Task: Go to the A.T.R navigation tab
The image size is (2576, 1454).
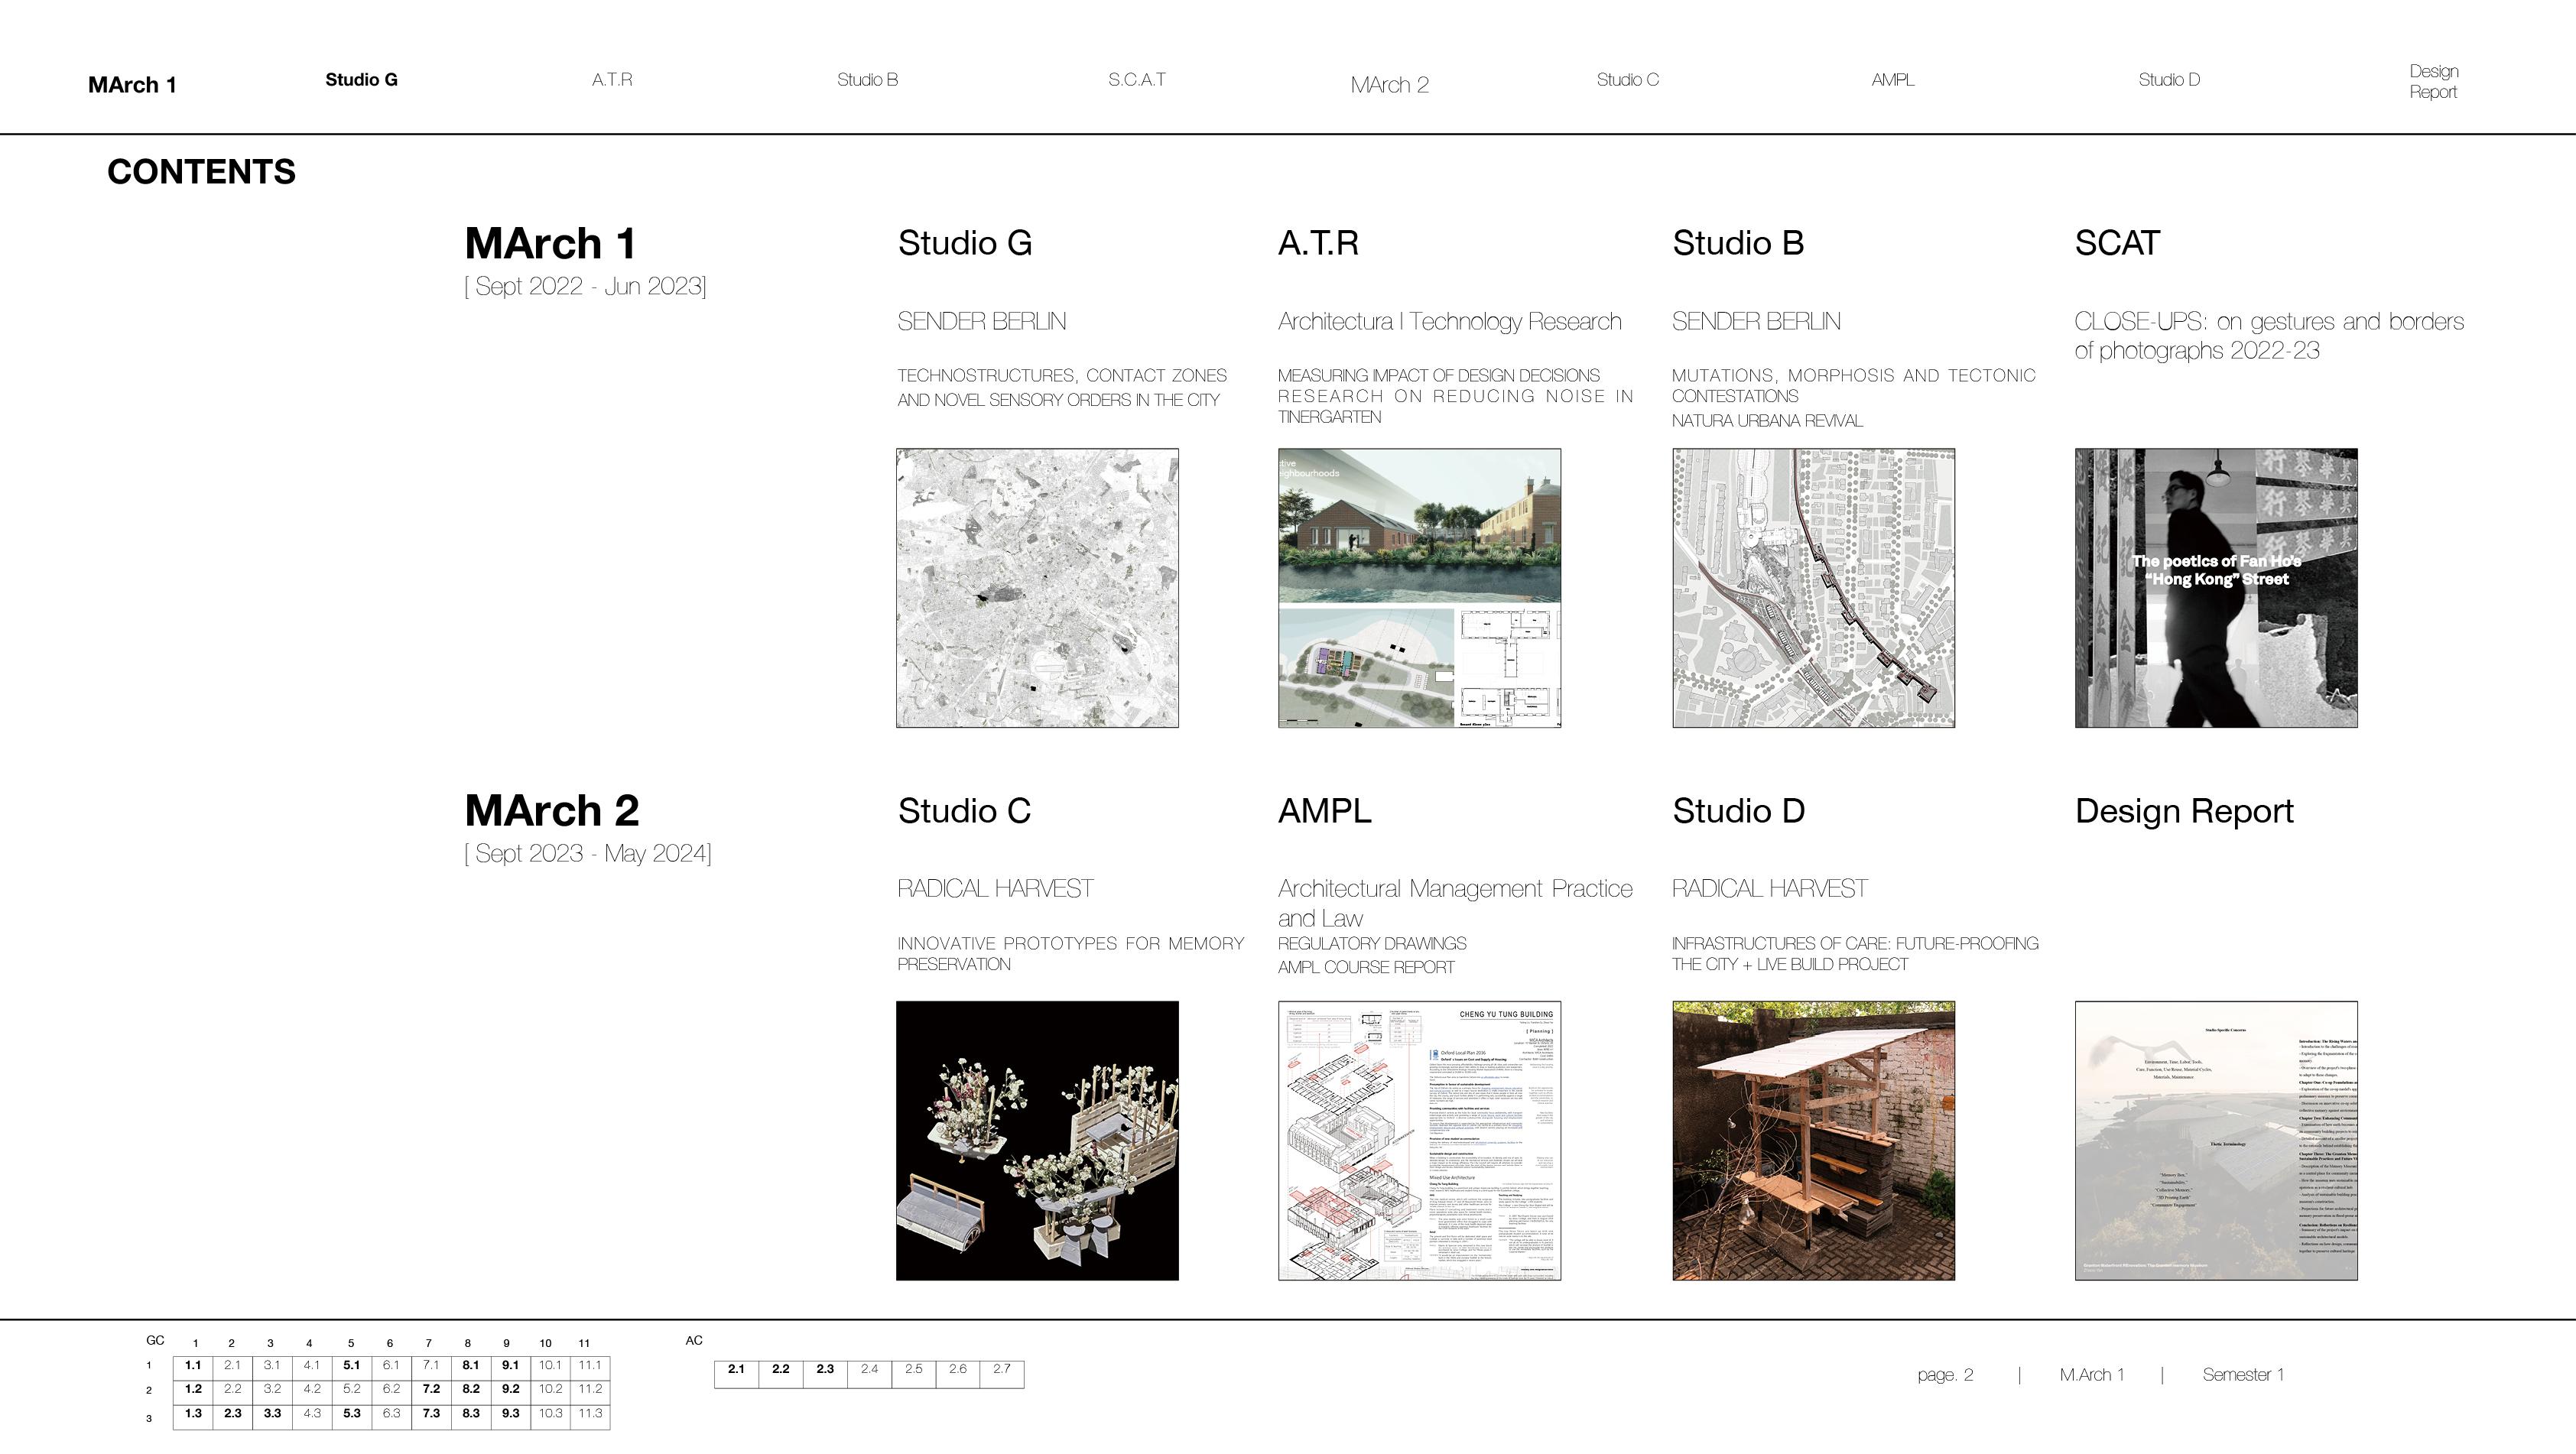Action: pyautogui.click(x=611, y=80)
